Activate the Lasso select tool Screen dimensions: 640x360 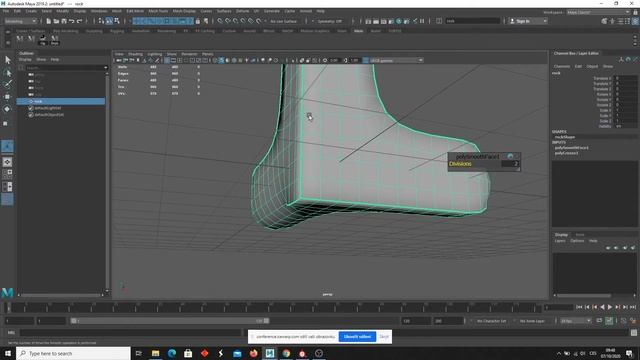click(7, 73)
